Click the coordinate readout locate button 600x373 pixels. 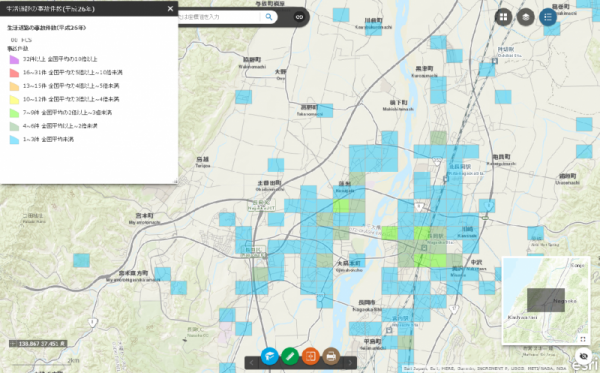pos(13,344)
